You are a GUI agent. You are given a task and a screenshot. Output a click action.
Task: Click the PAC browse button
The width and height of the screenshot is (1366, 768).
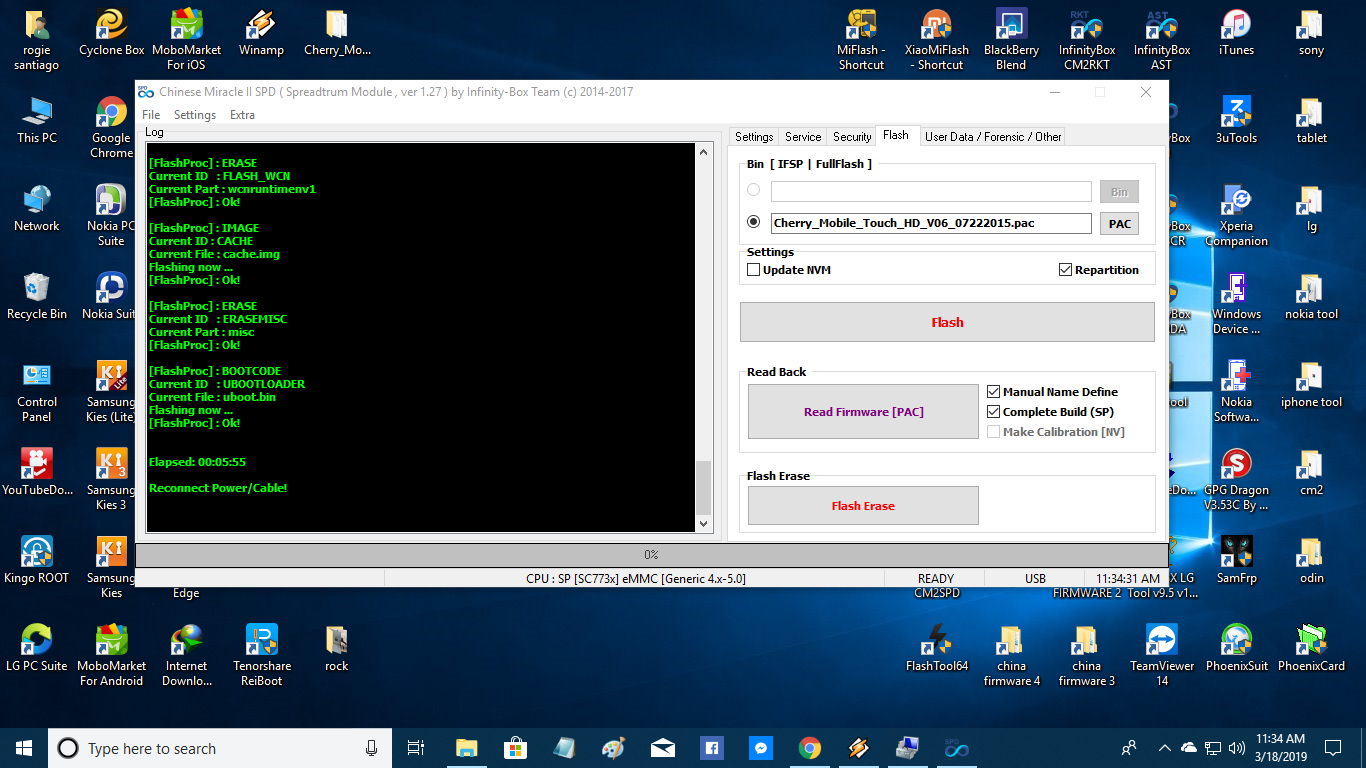[x=1119, y=224]
